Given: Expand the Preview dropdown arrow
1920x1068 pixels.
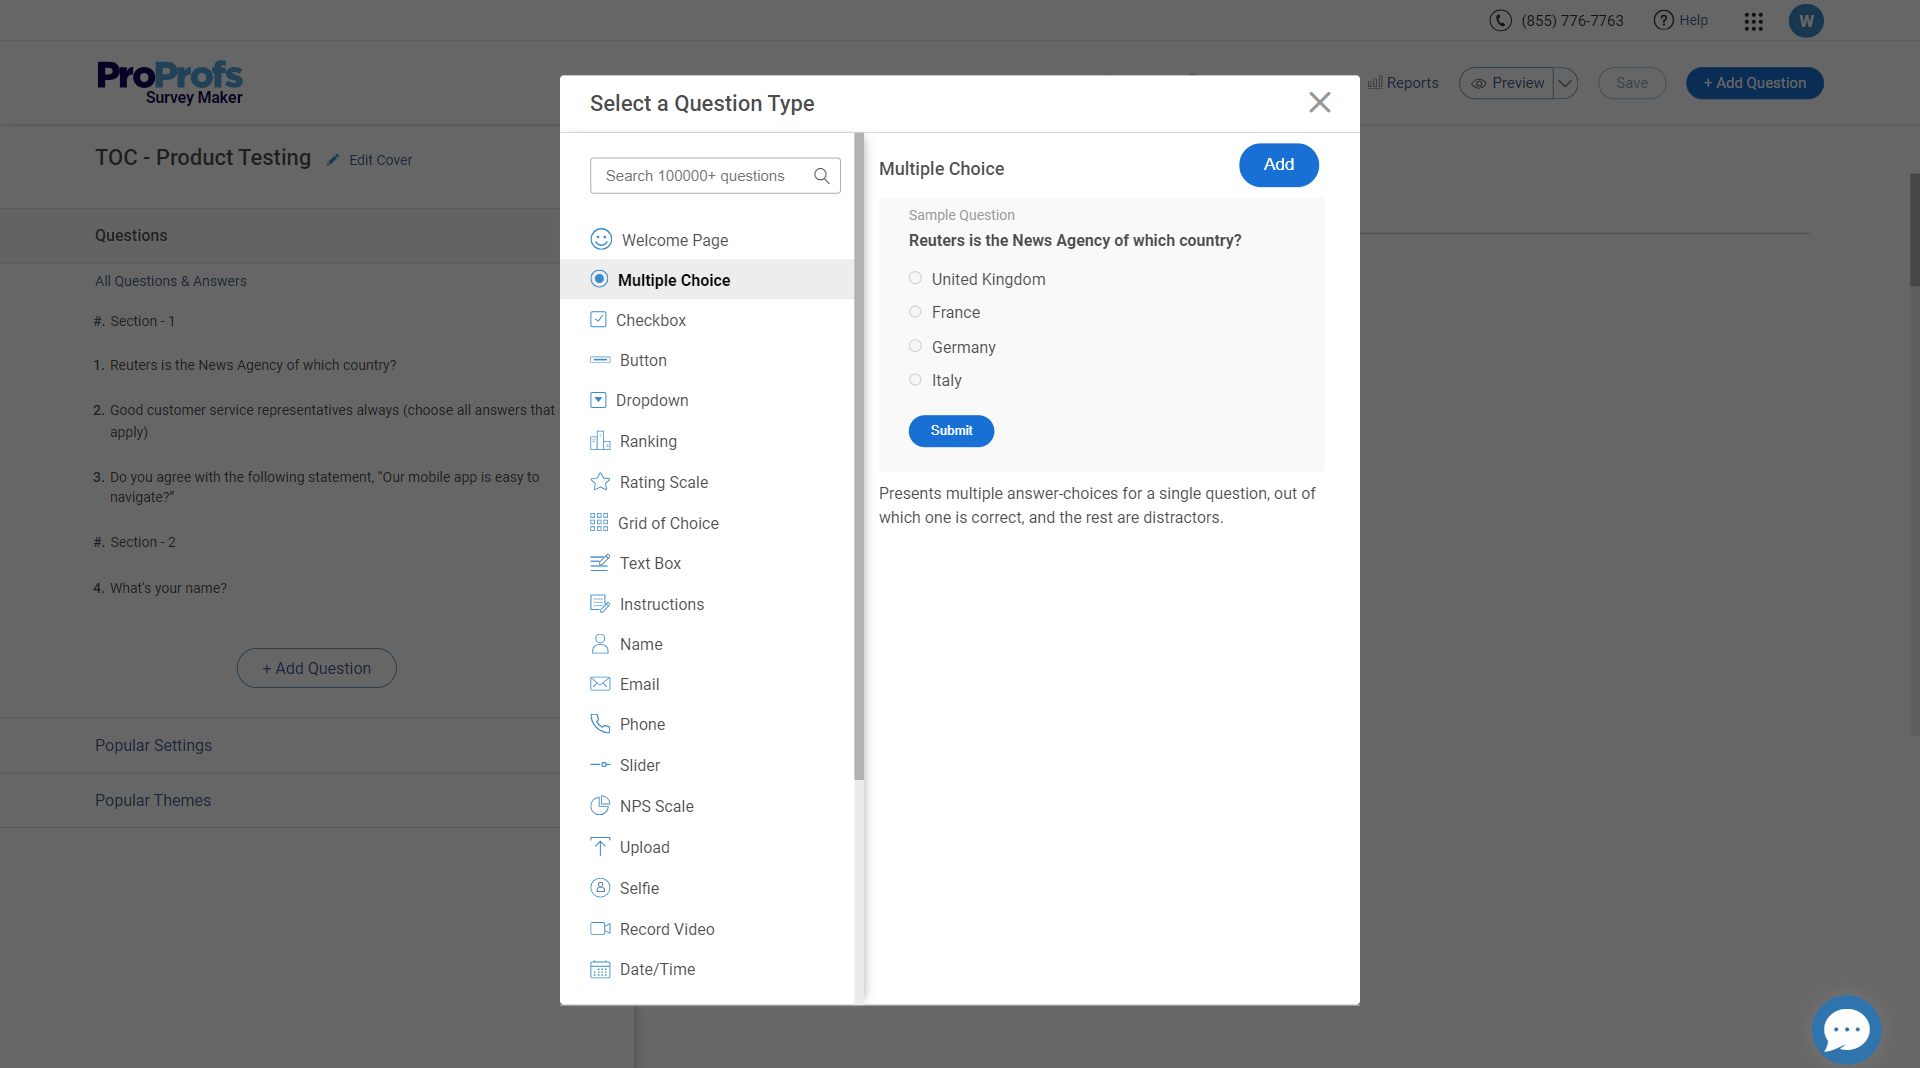Looking at the screenshot, I should tap(1566, 83).
